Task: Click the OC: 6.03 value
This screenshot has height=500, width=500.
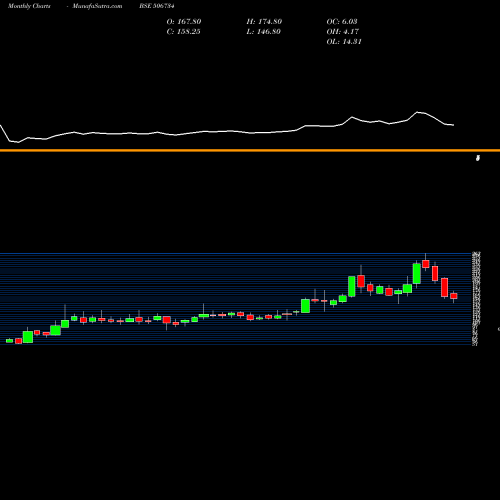Action: [x=342, y=22]
